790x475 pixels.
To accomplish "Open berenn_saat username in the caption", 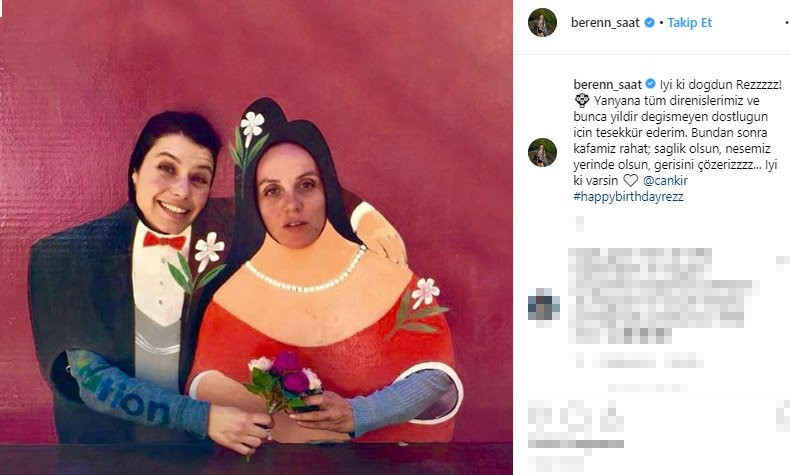I will click(x=608, y=85).
